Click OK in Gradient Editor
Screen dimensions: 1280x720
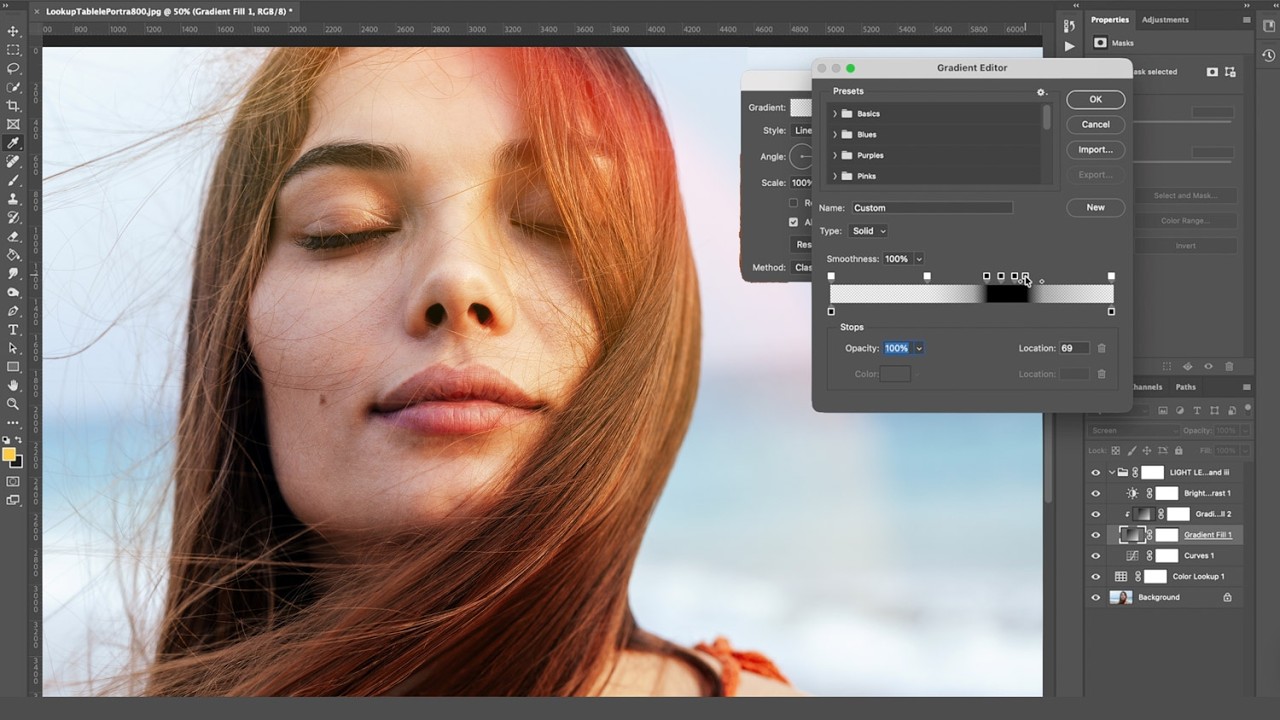1095,100
